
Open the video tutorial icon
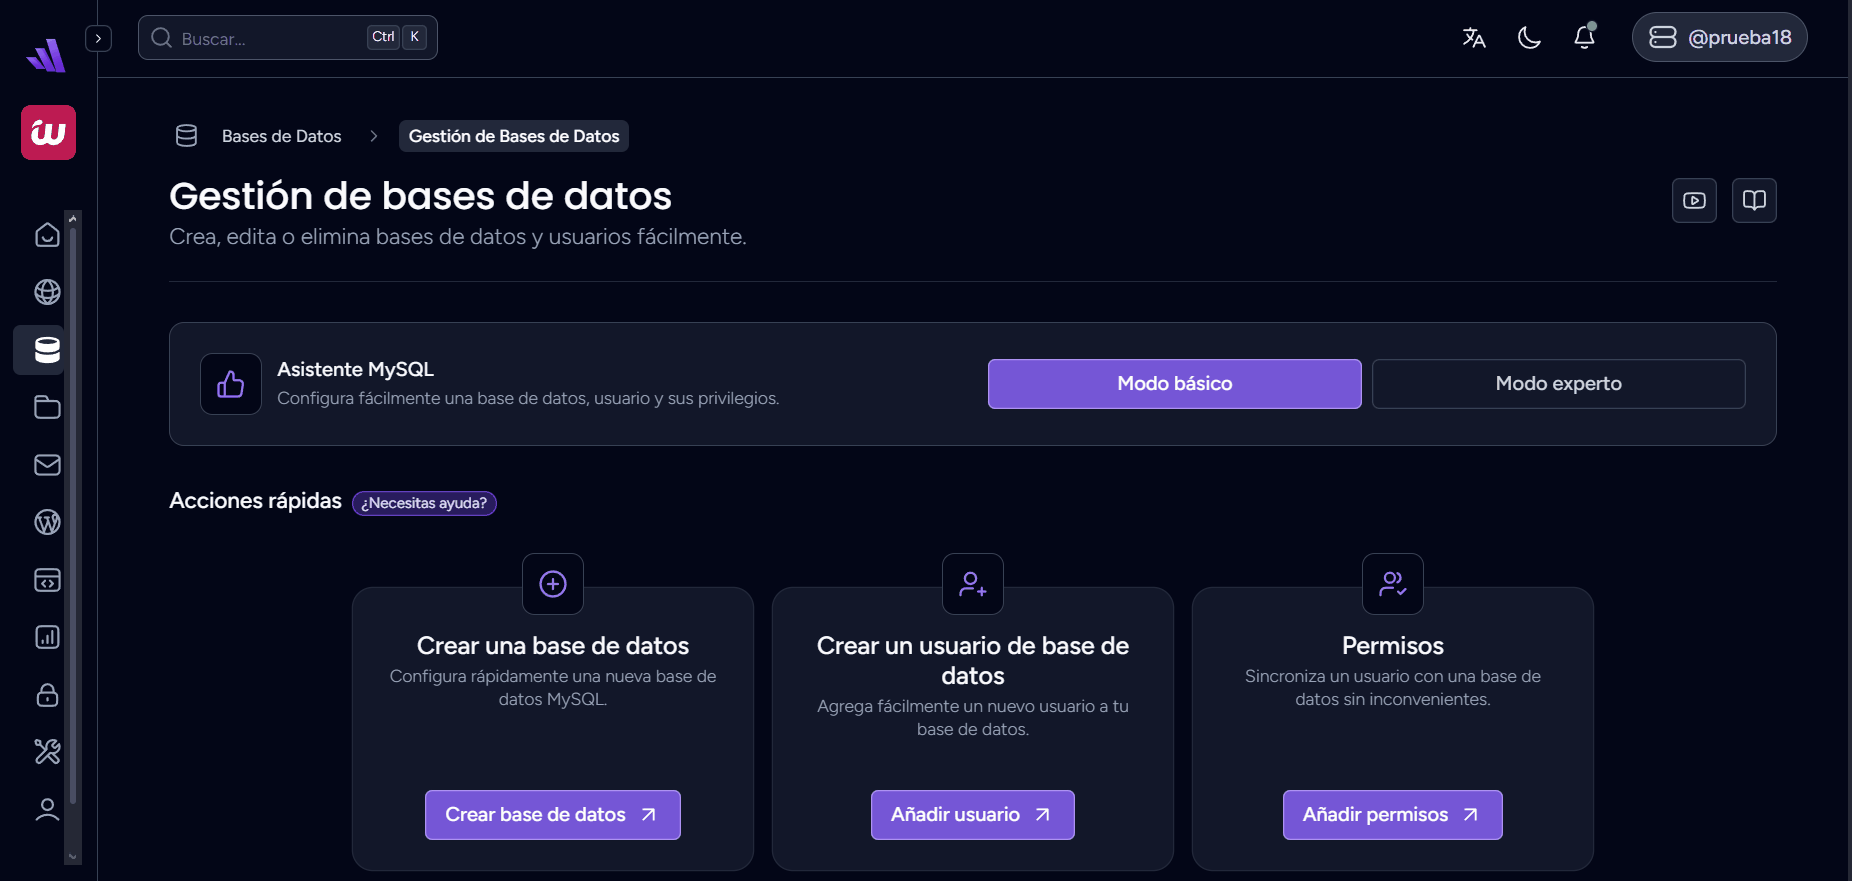(1694, 201)
